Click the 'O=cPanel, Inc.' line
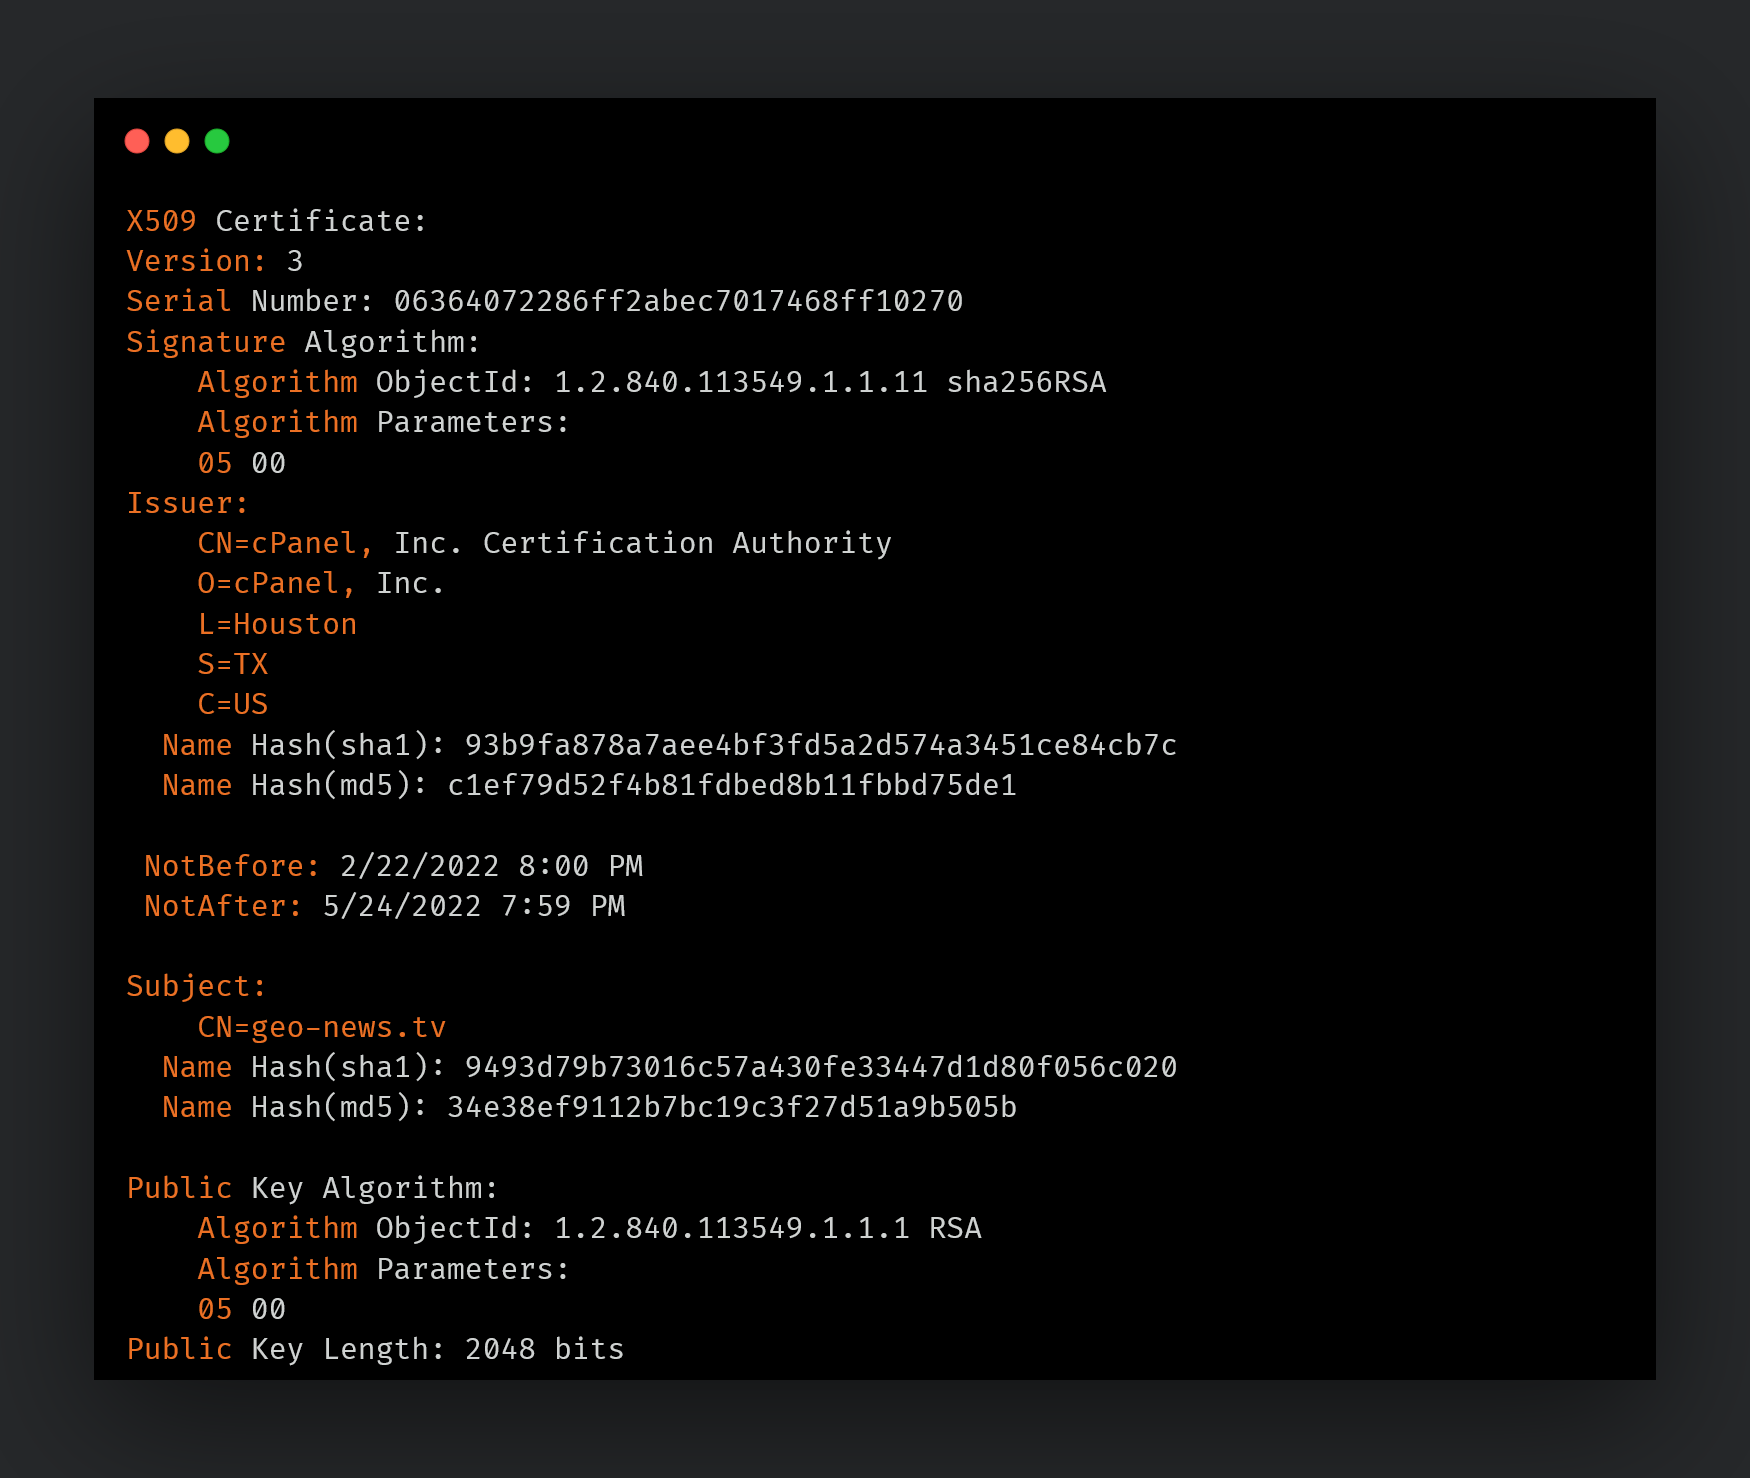The image size is (1750, 1478). click(321, 583)
